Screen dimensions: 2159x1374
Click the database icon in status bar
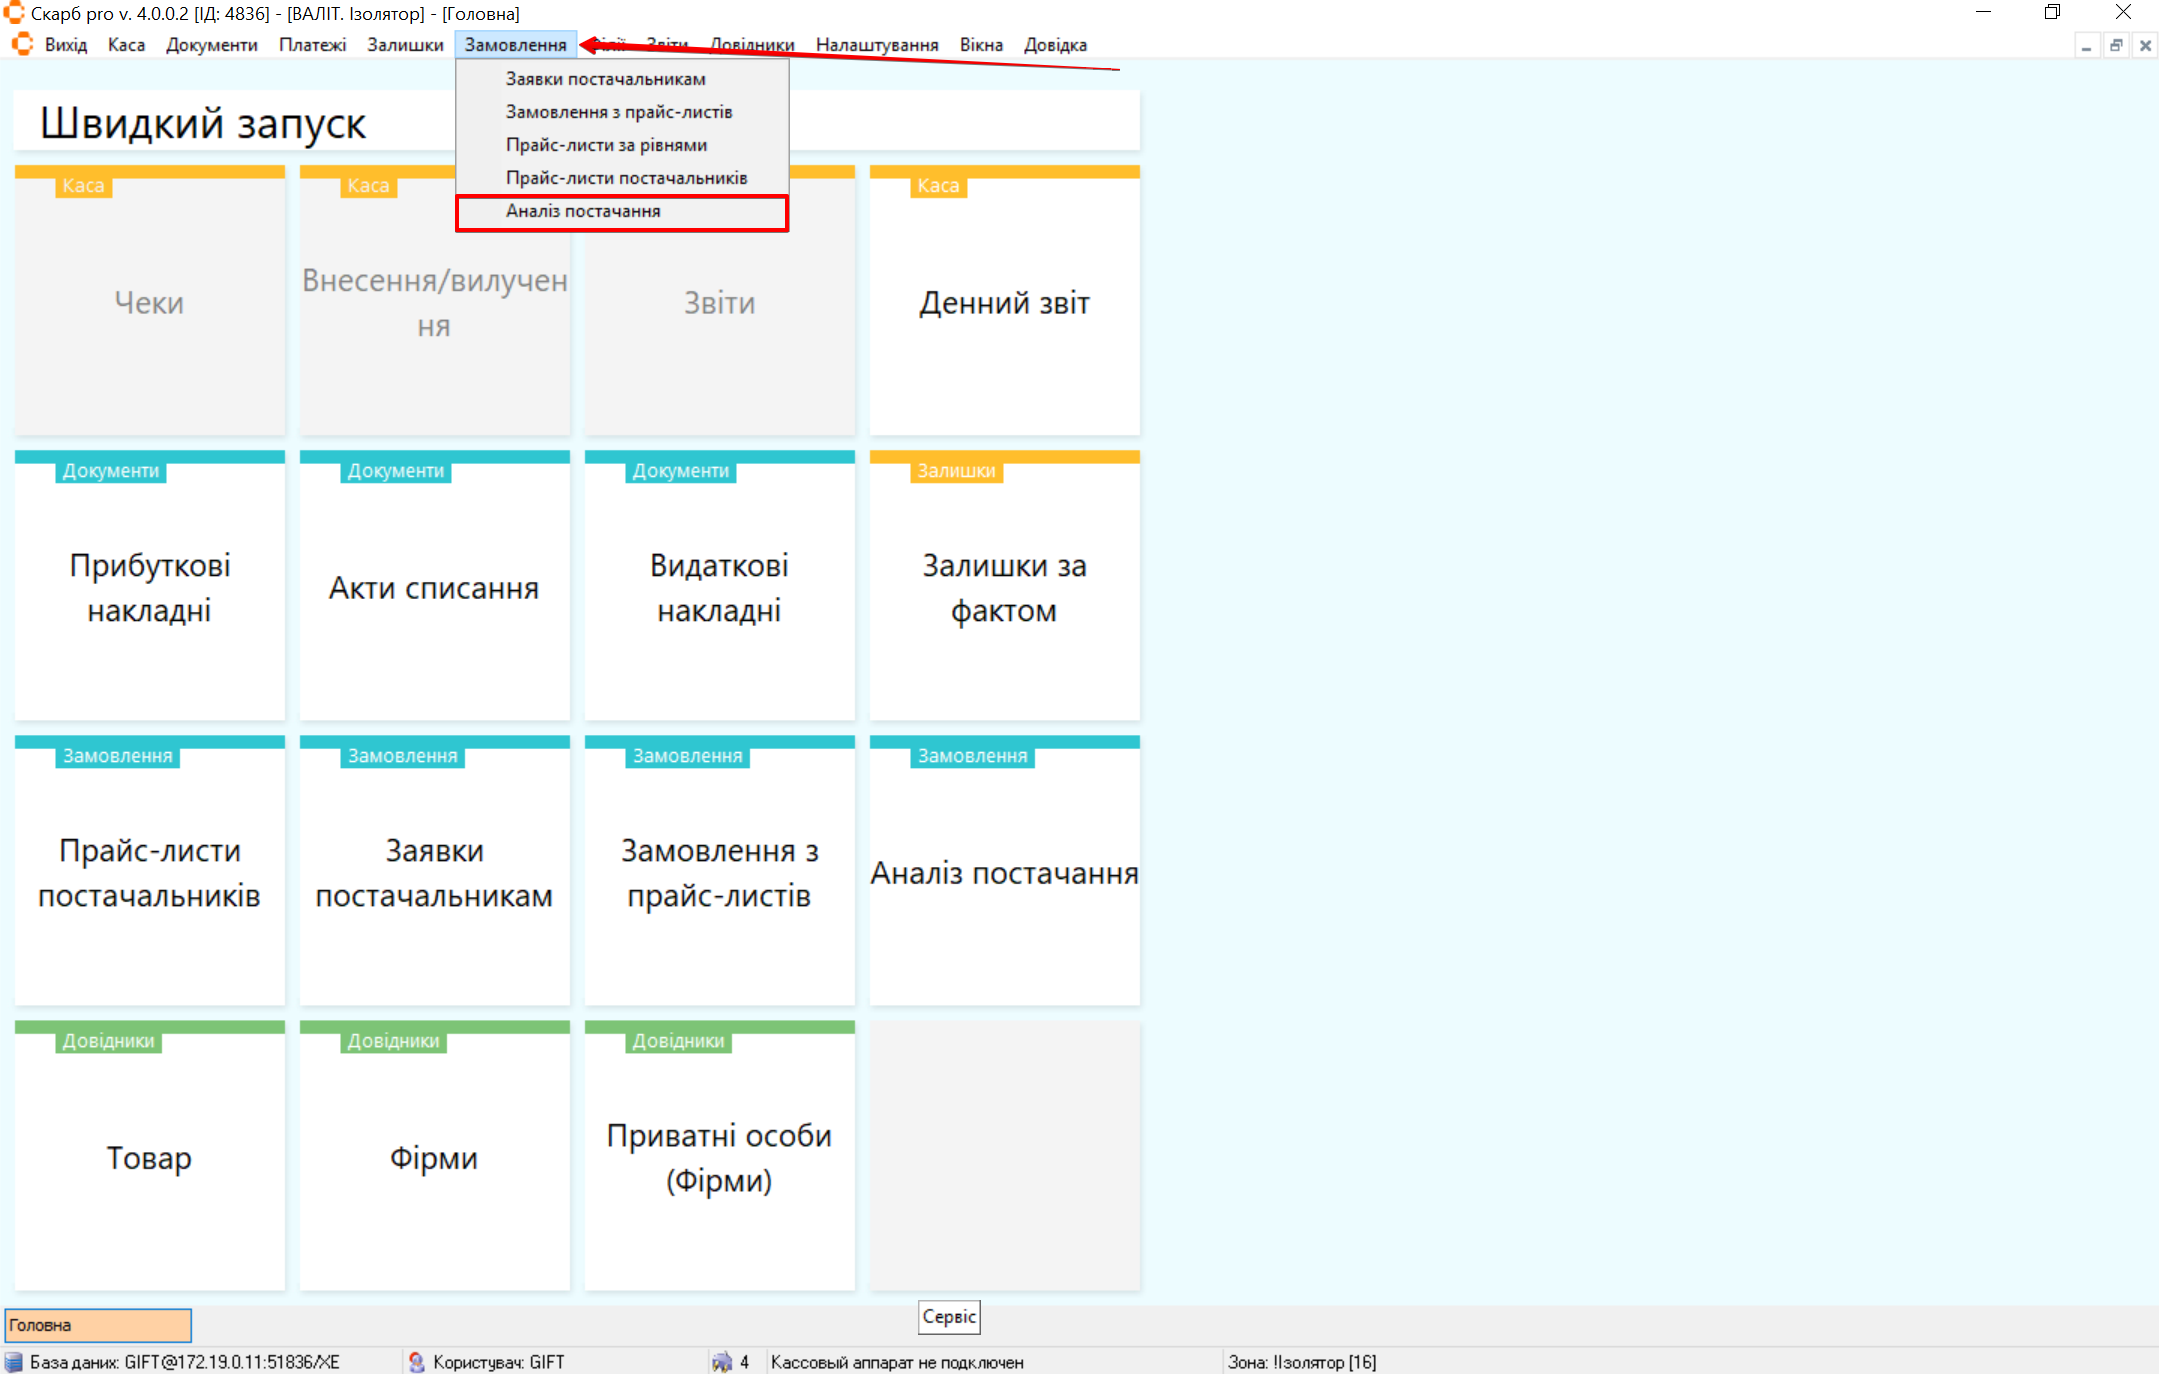13,1362
